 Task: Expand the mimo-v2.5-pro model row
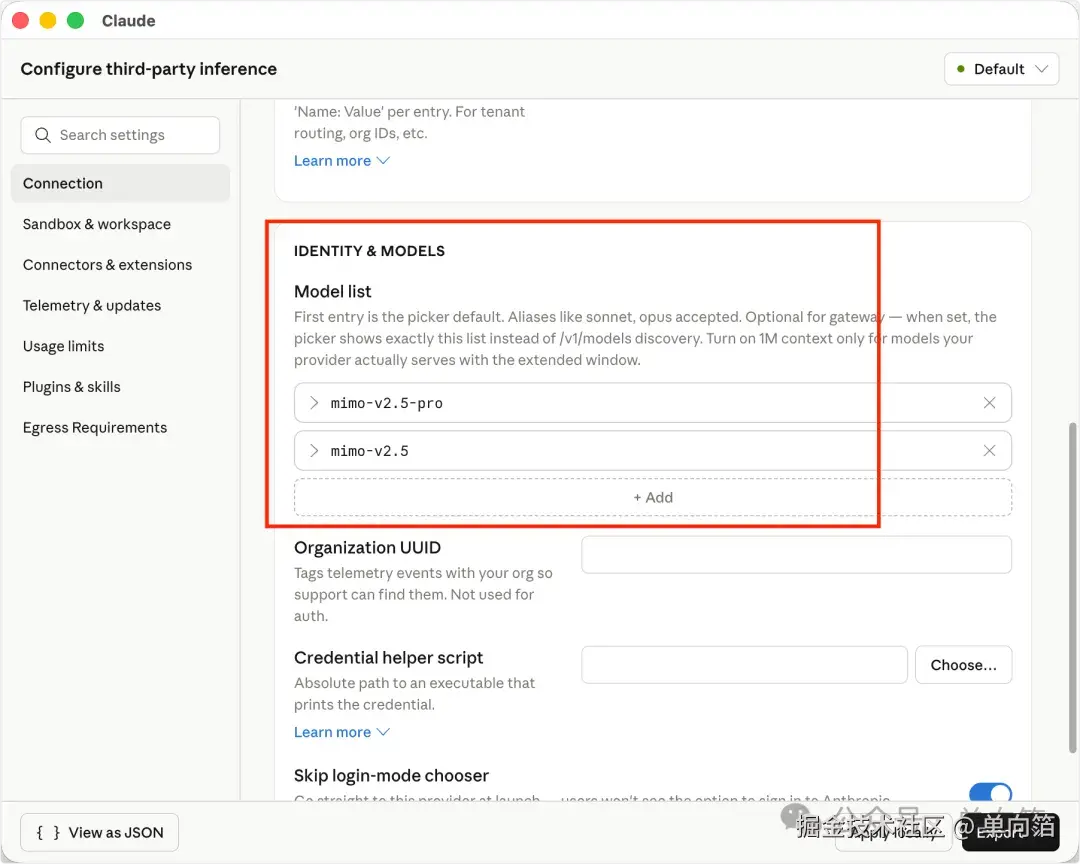tap(314, 402)
